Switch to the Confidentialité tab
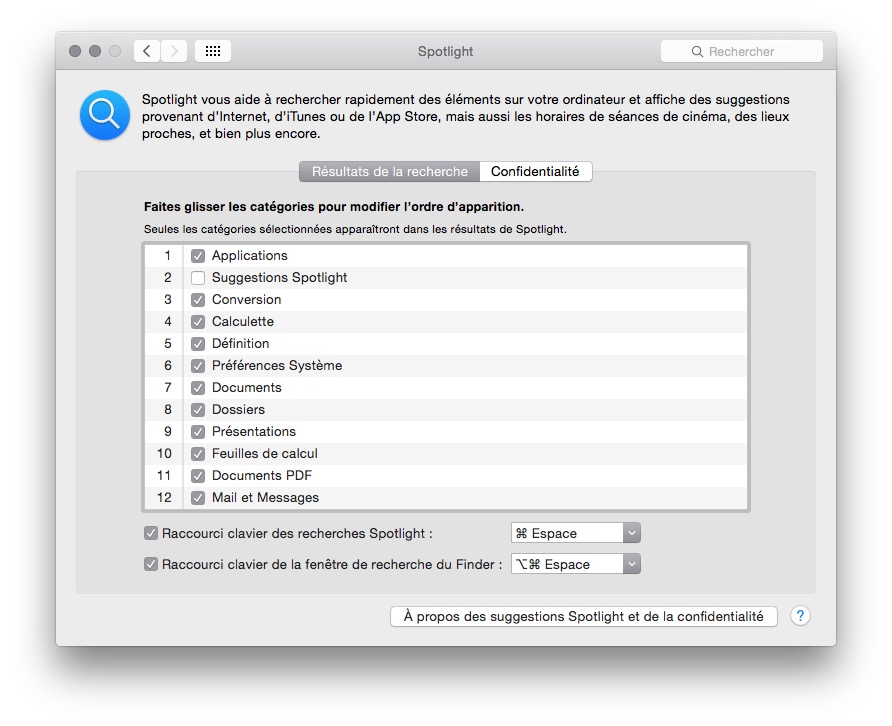 point(535,171)
